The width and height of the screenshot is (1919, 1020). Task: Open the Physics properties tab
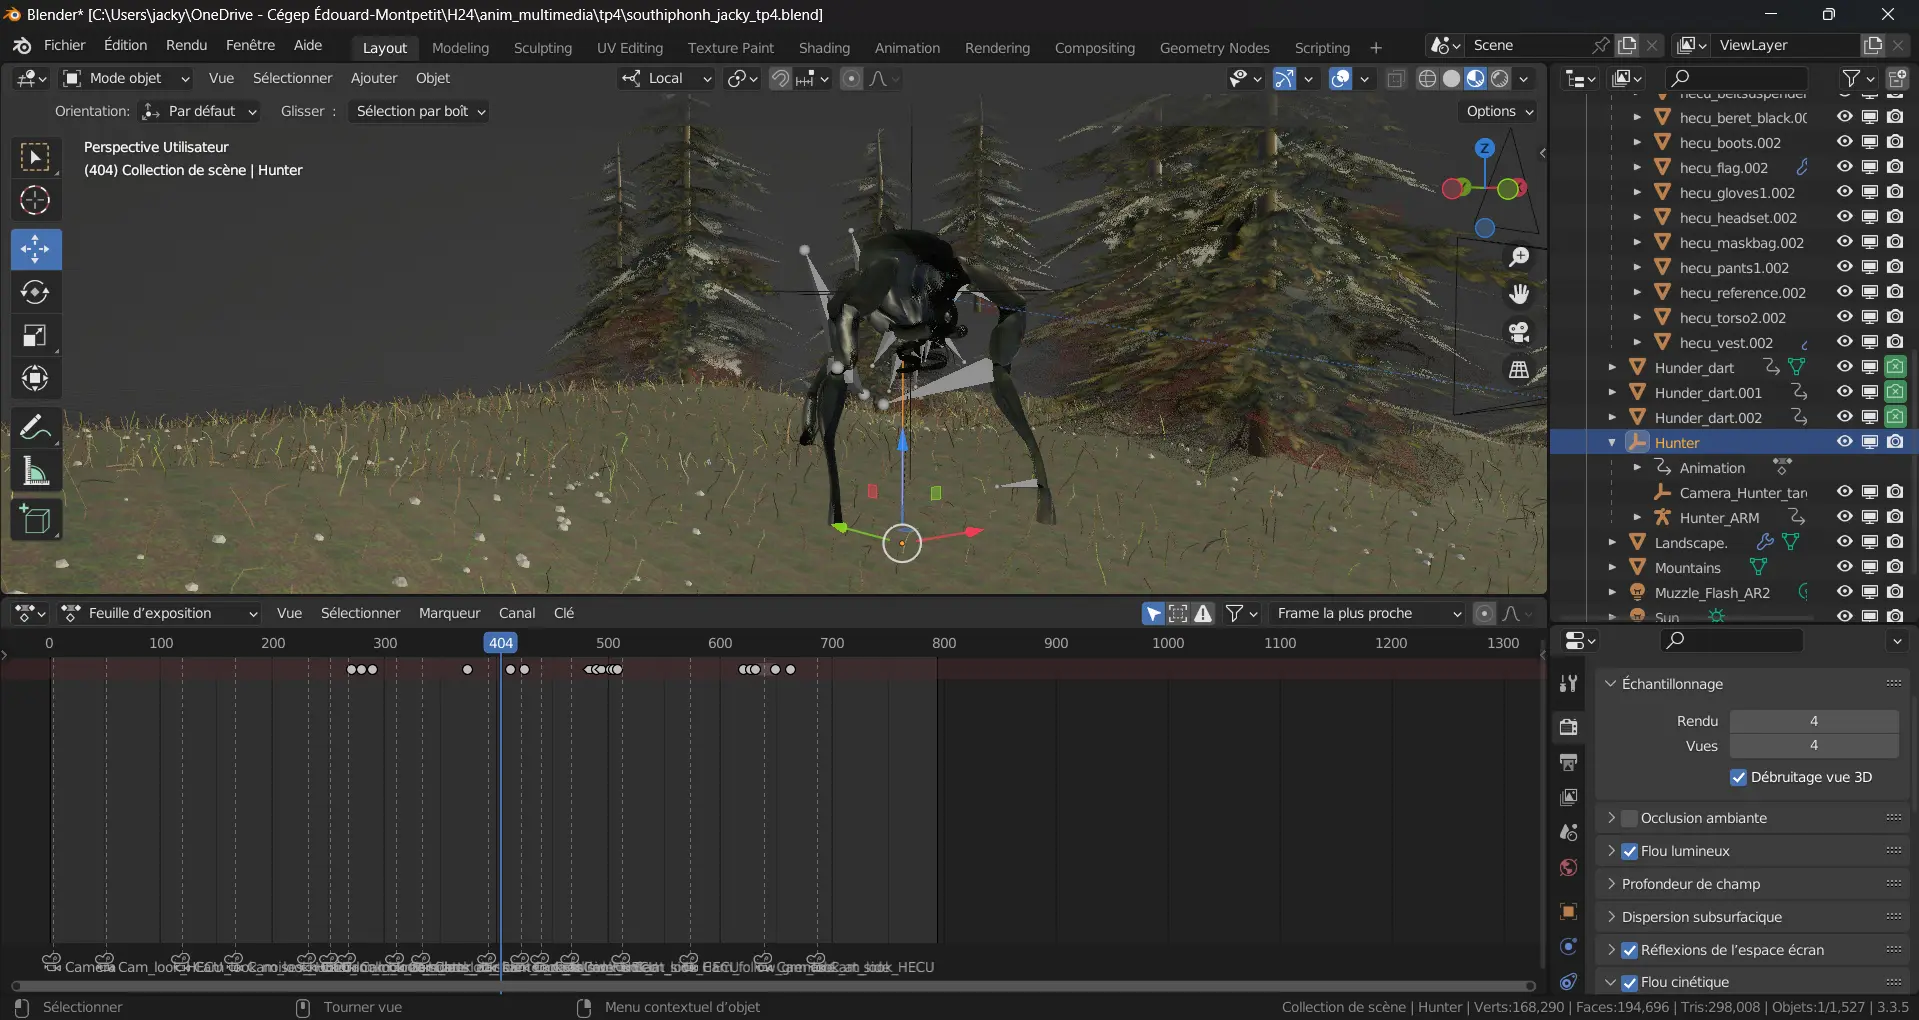pyautogui.click(x=1568, y=946)
